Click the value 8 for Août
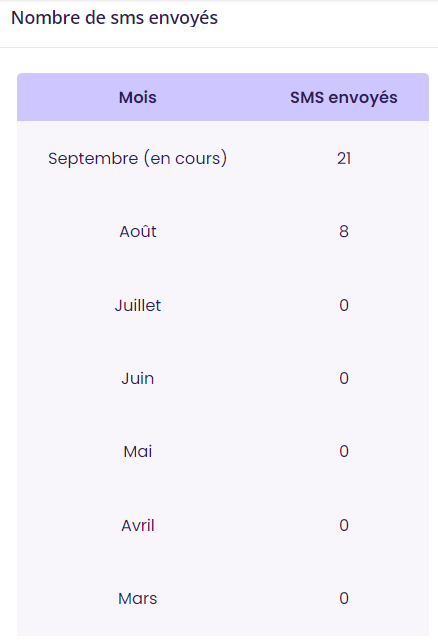The image size is (438, 642). [x=344, y=231]
